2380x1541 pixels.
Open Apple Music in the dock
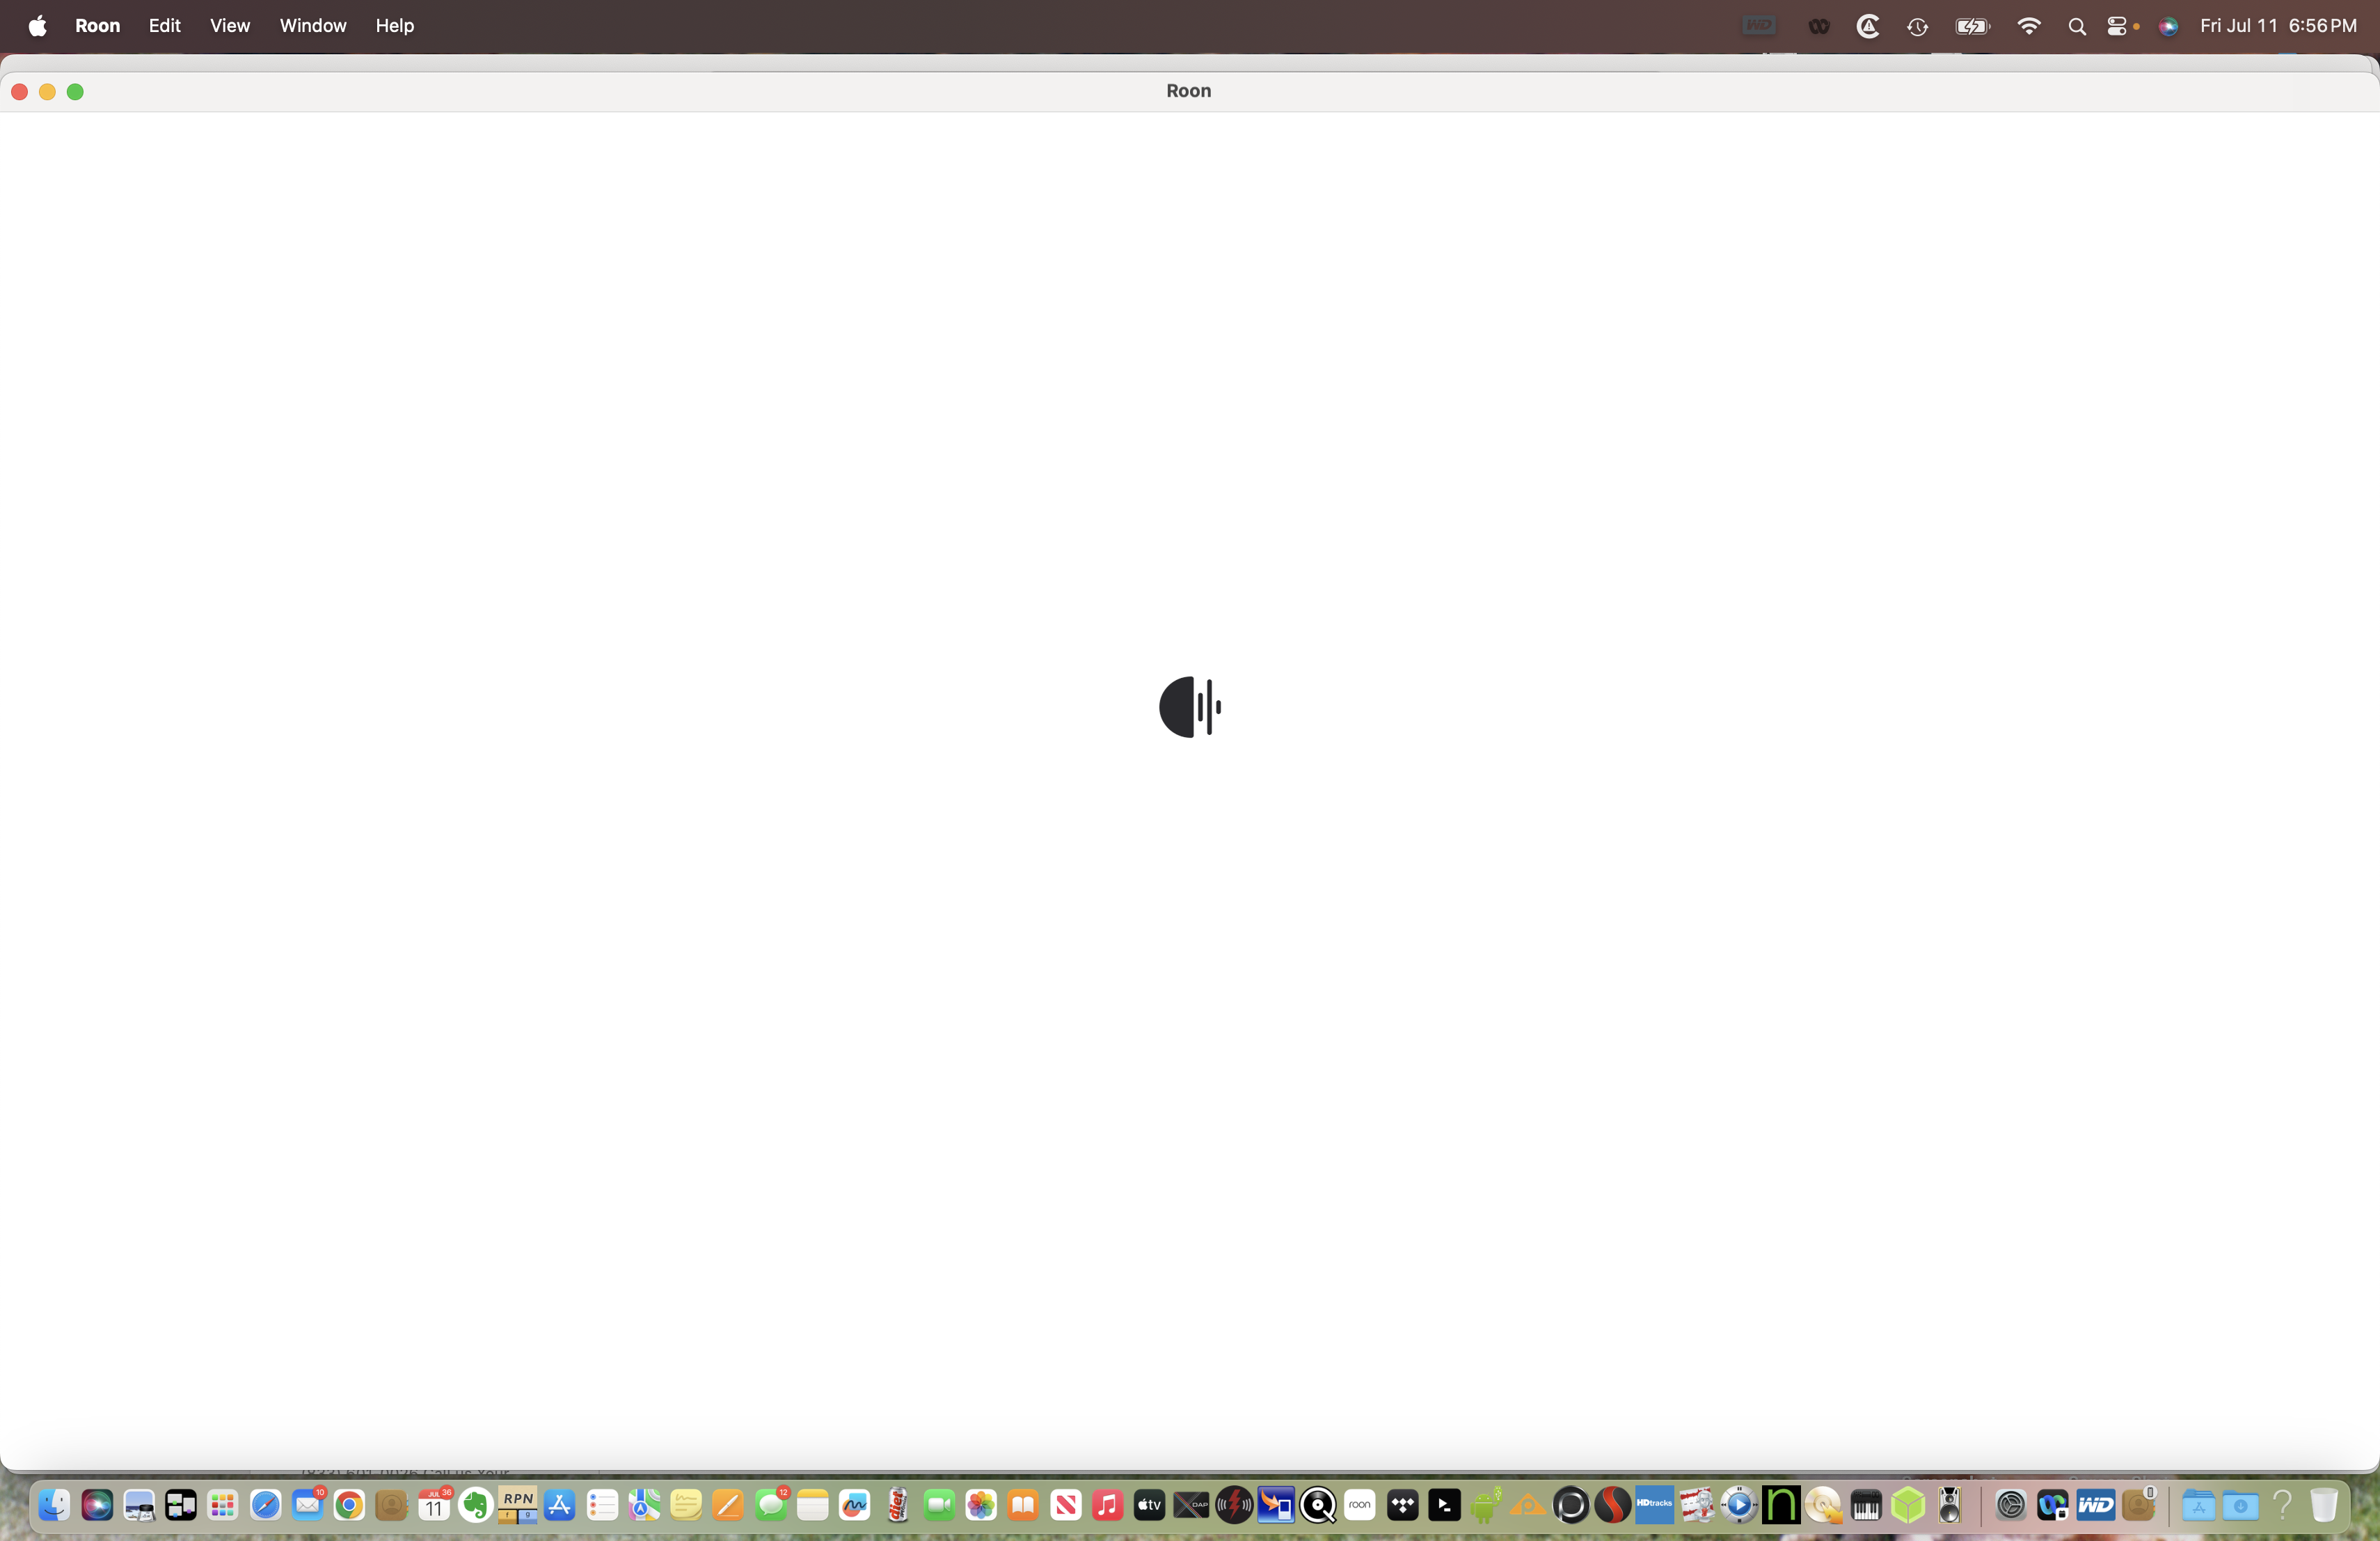1107,1505
